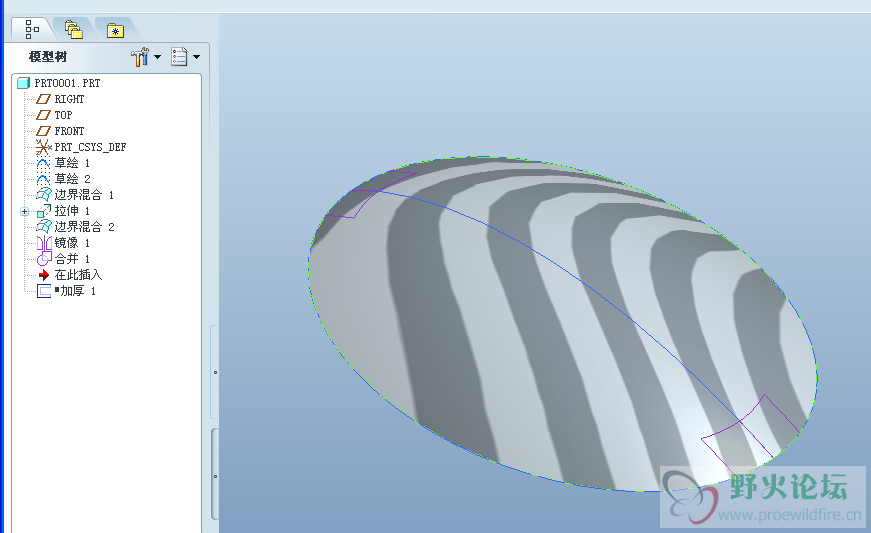This screenshot has width=871, height=533.
Task: Select the RIGHT datum plane
Action: pos(69,99)
